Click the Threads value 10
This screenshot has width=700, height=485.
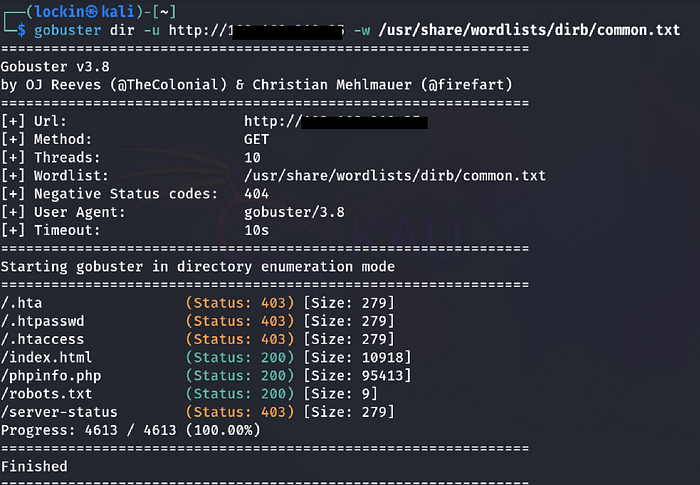[x=252, y=158]
